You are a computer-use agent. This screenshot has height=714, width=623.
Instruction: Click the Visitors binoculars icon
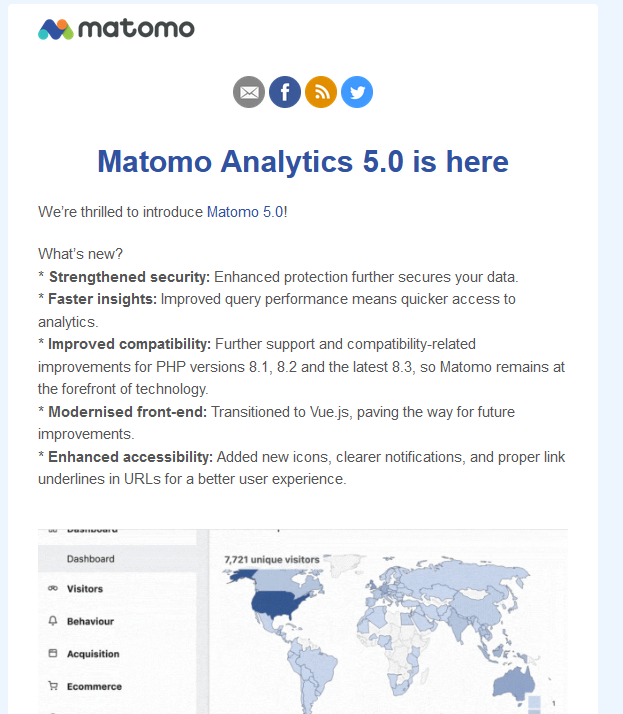point(52,589)
